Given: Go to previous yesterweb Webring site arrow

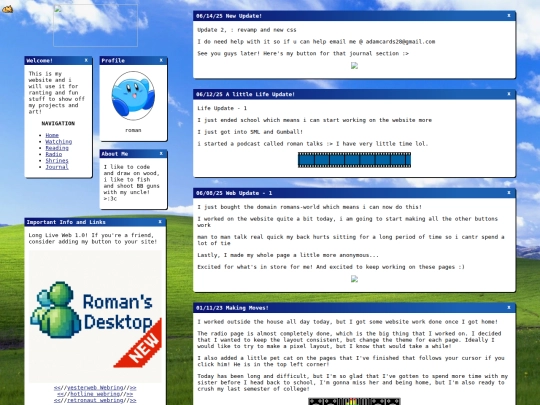Looking at the screenshot, I should point(57,388).
